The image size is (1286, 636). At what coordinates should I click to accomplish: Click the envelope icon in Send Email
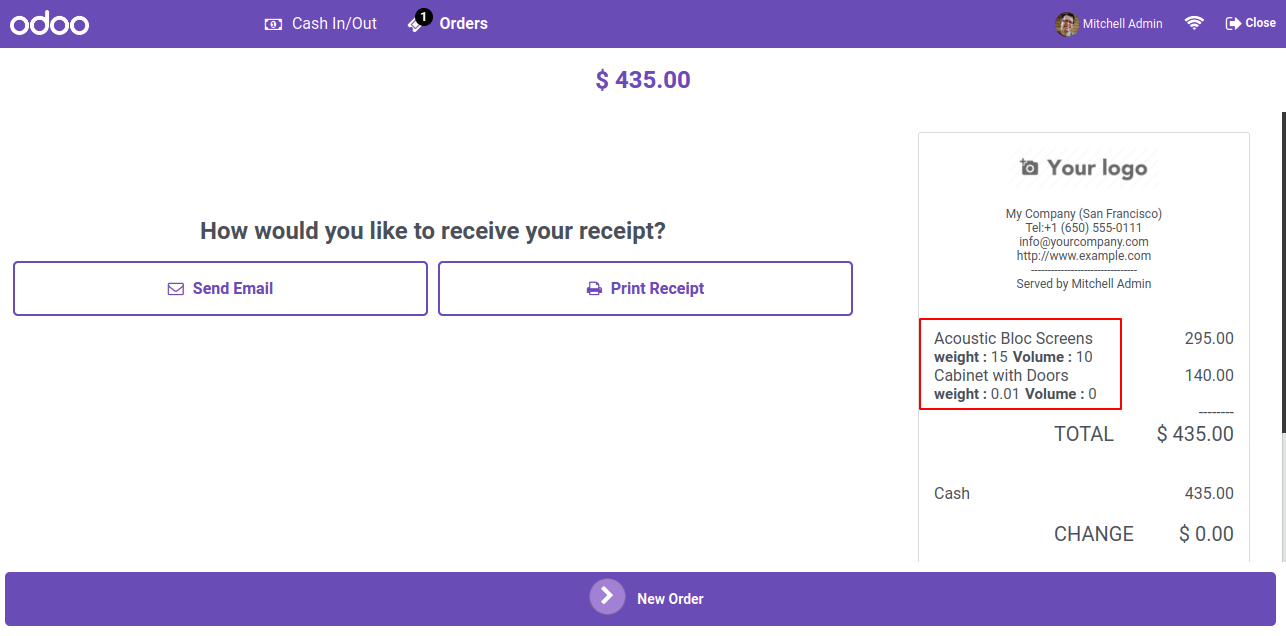(176, 289)
